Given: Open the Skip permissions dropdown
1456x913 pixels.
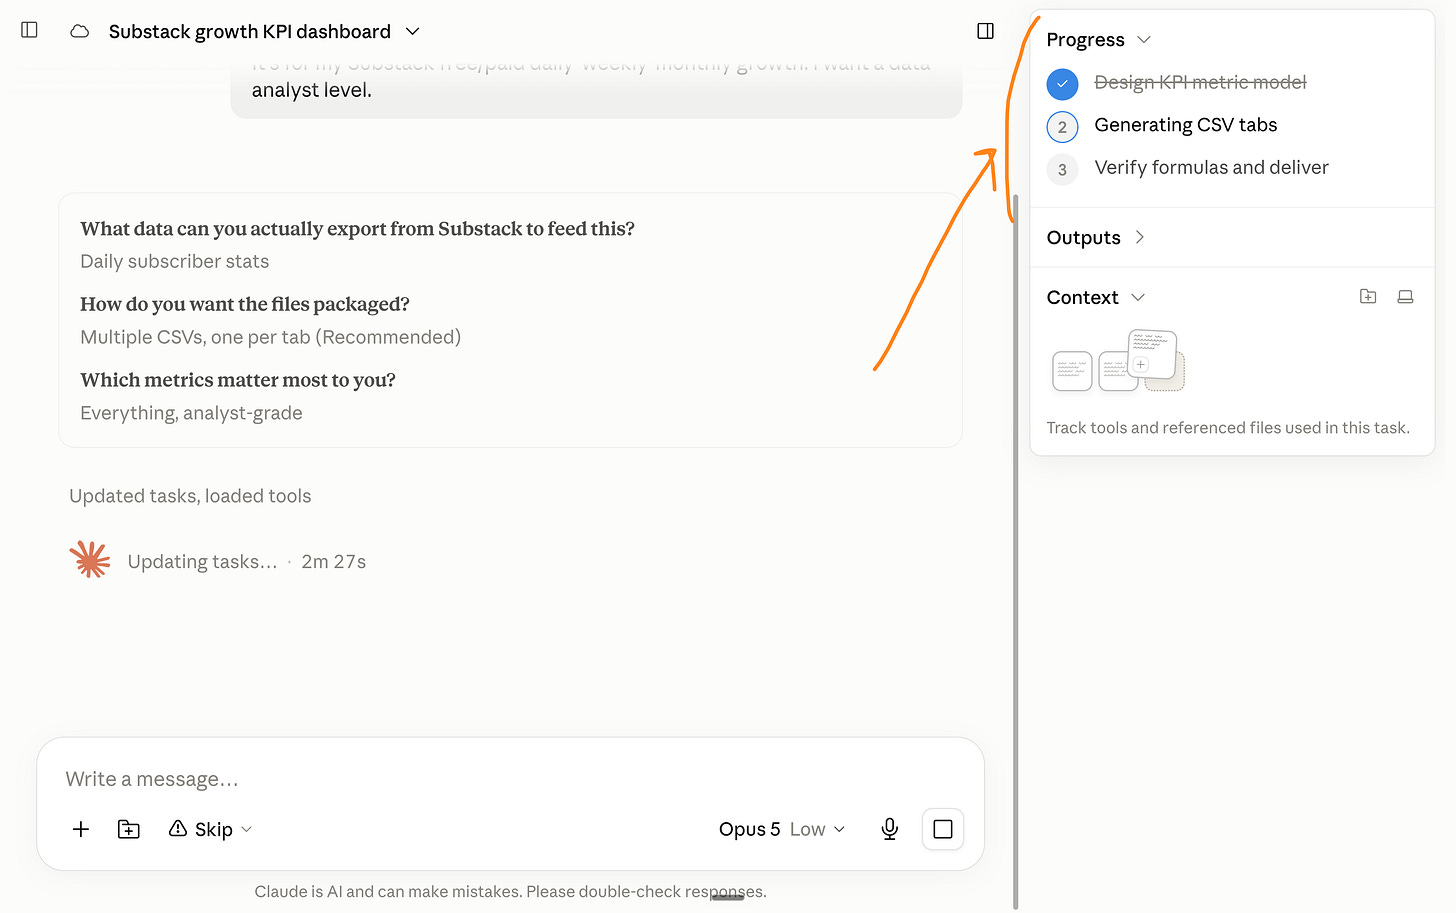Looking at the screenshot, I should 210,829.
